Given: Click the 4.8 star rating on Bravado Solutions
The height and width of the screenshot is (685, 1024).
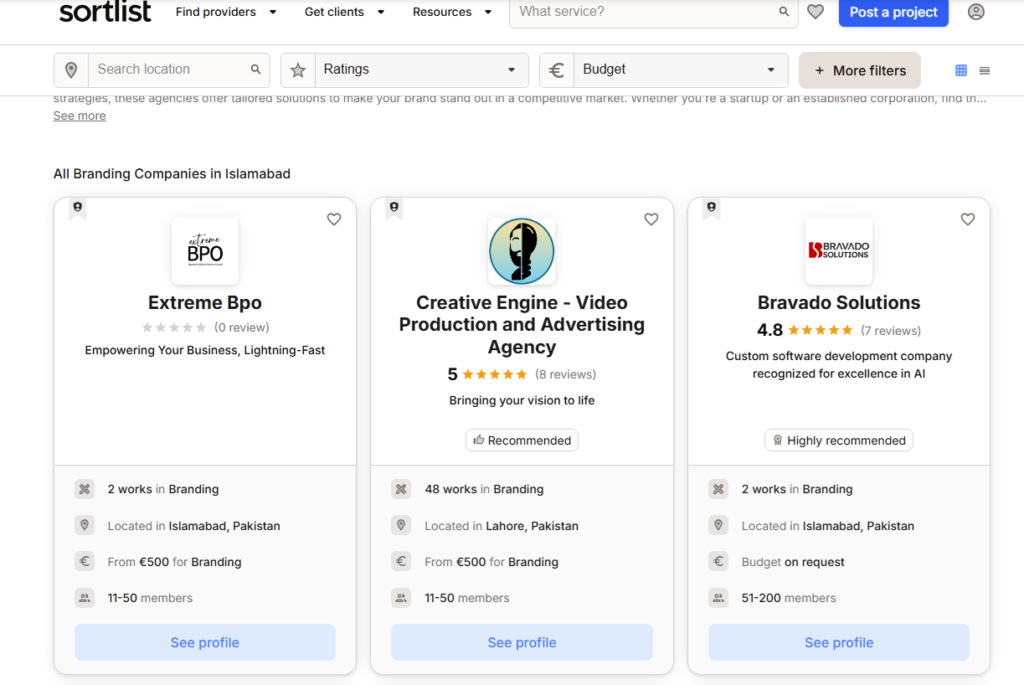Looking at the screenshot, I should click(805, 330).
